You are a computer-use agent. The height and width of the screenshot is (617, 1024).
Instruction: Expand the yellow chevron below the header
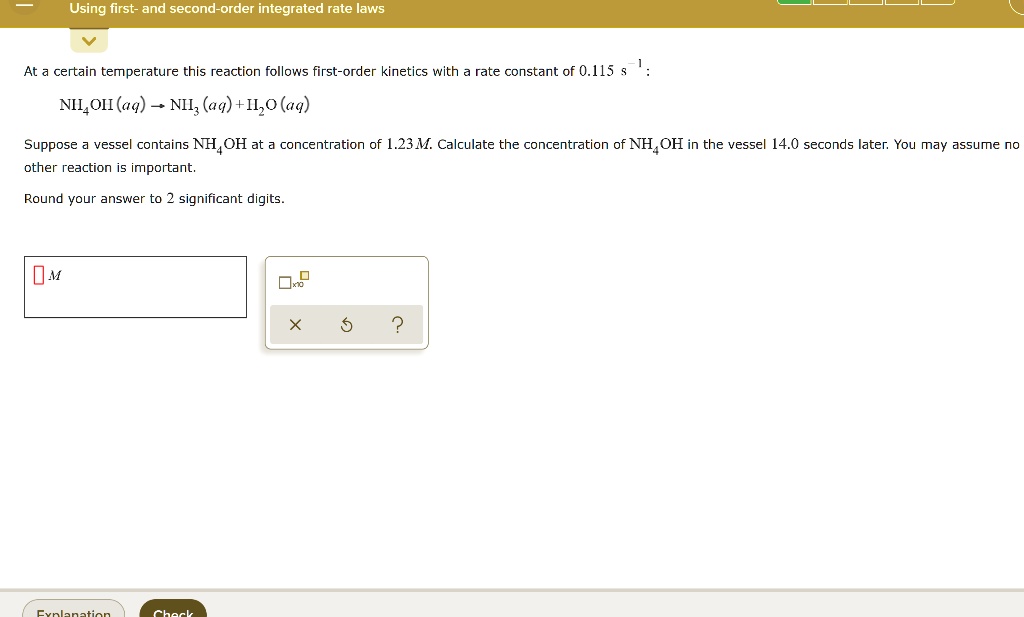click(x=89, y=41)
